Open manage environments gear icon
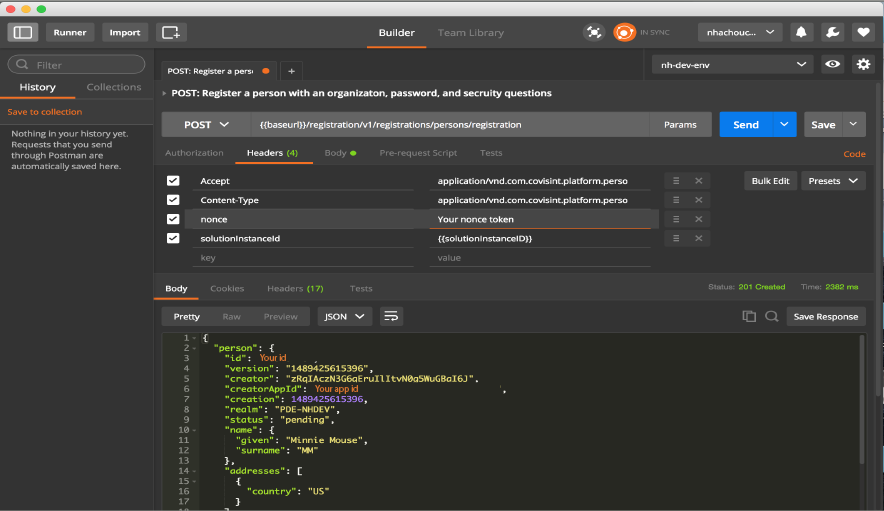Image resolution: width=884 pixels, height=511 pixels. (x=863, y=65)
